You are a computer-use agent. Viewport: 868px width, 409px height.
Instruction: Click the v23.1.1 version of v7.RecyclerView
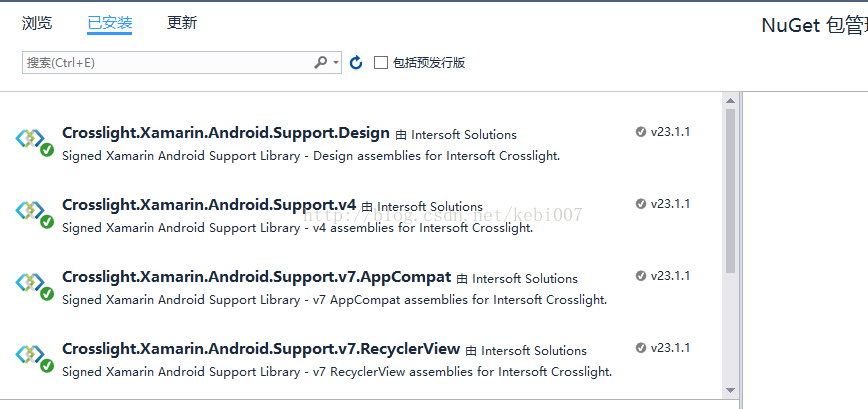(670, 348)
